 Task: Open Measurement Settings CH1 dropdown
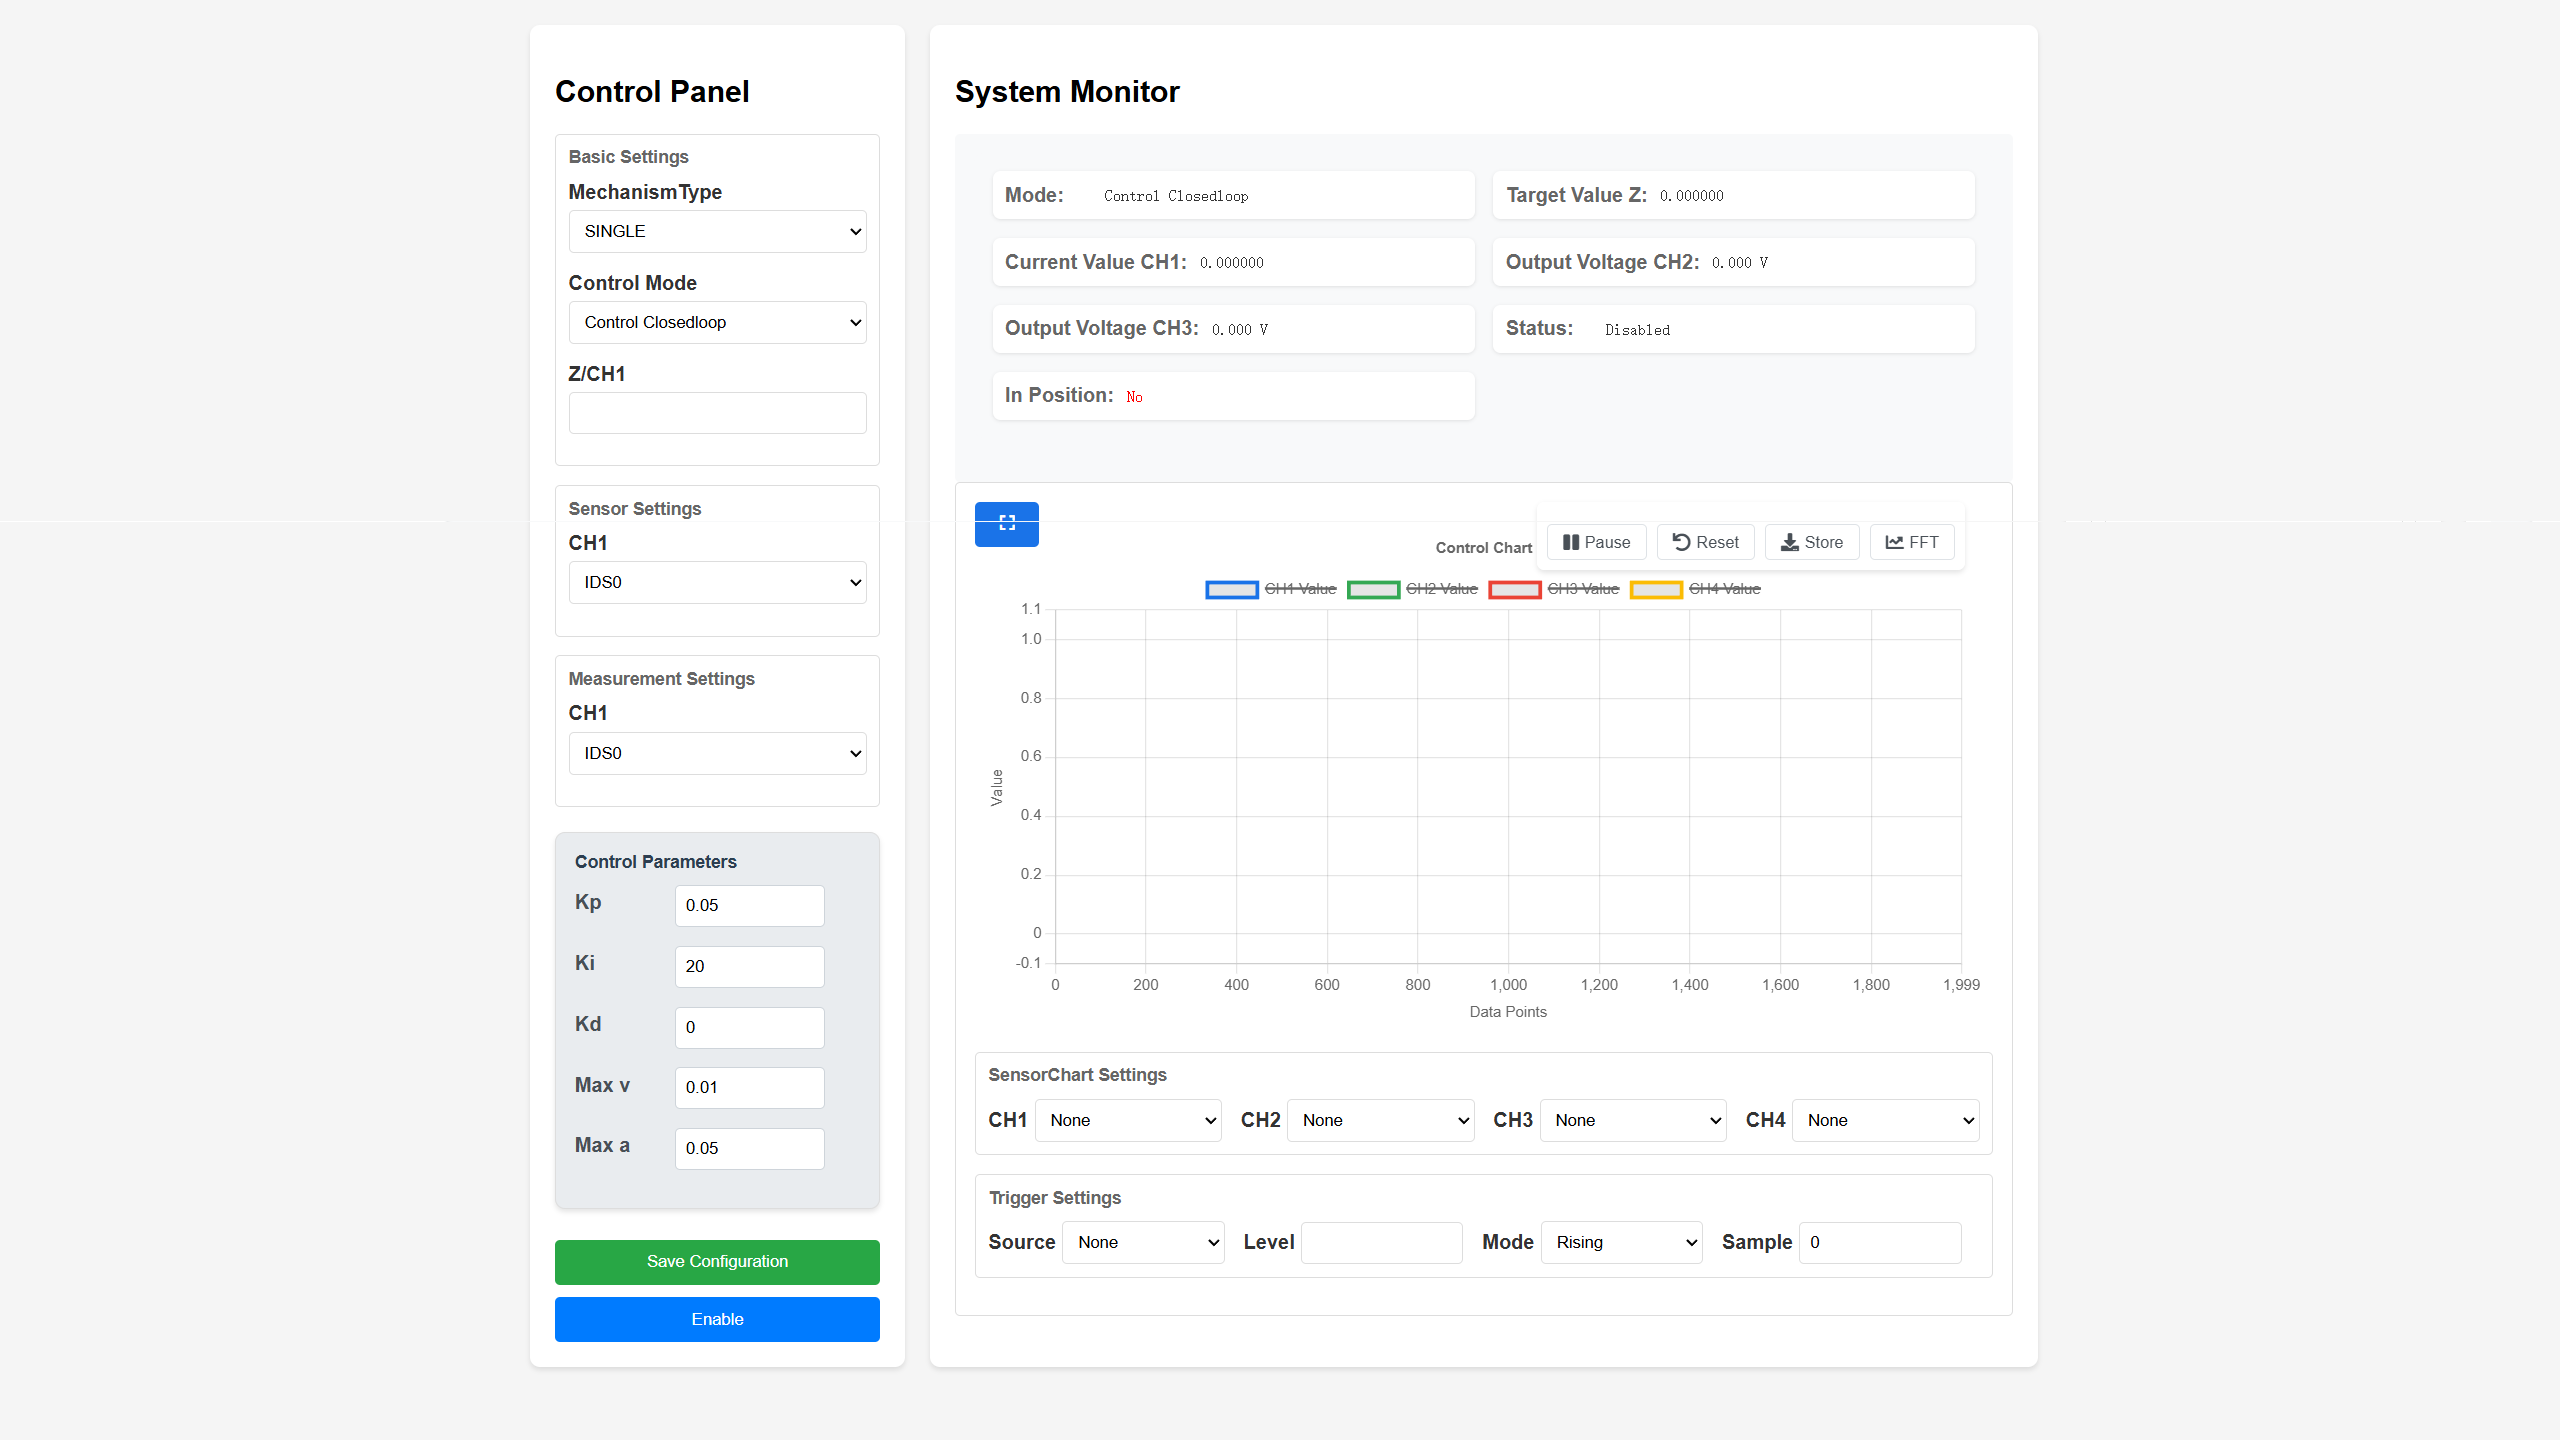[x=717, y=753]
